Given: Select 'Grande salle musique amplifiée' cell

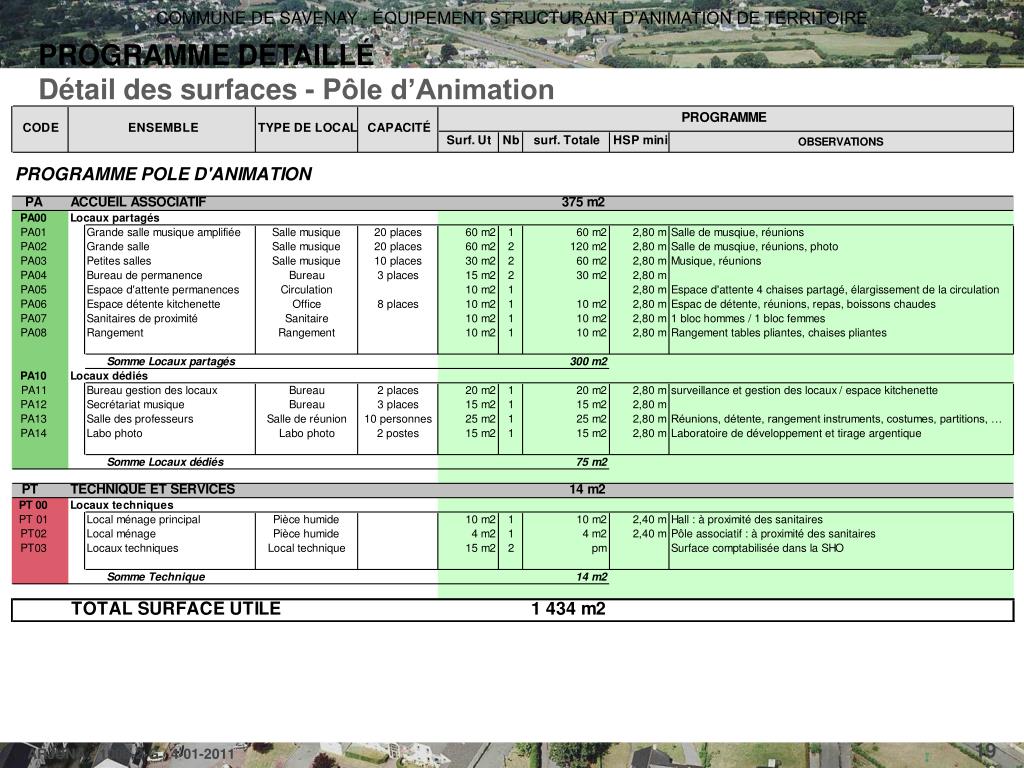Looking at the screenshot, I should click(x=163, y=232).
